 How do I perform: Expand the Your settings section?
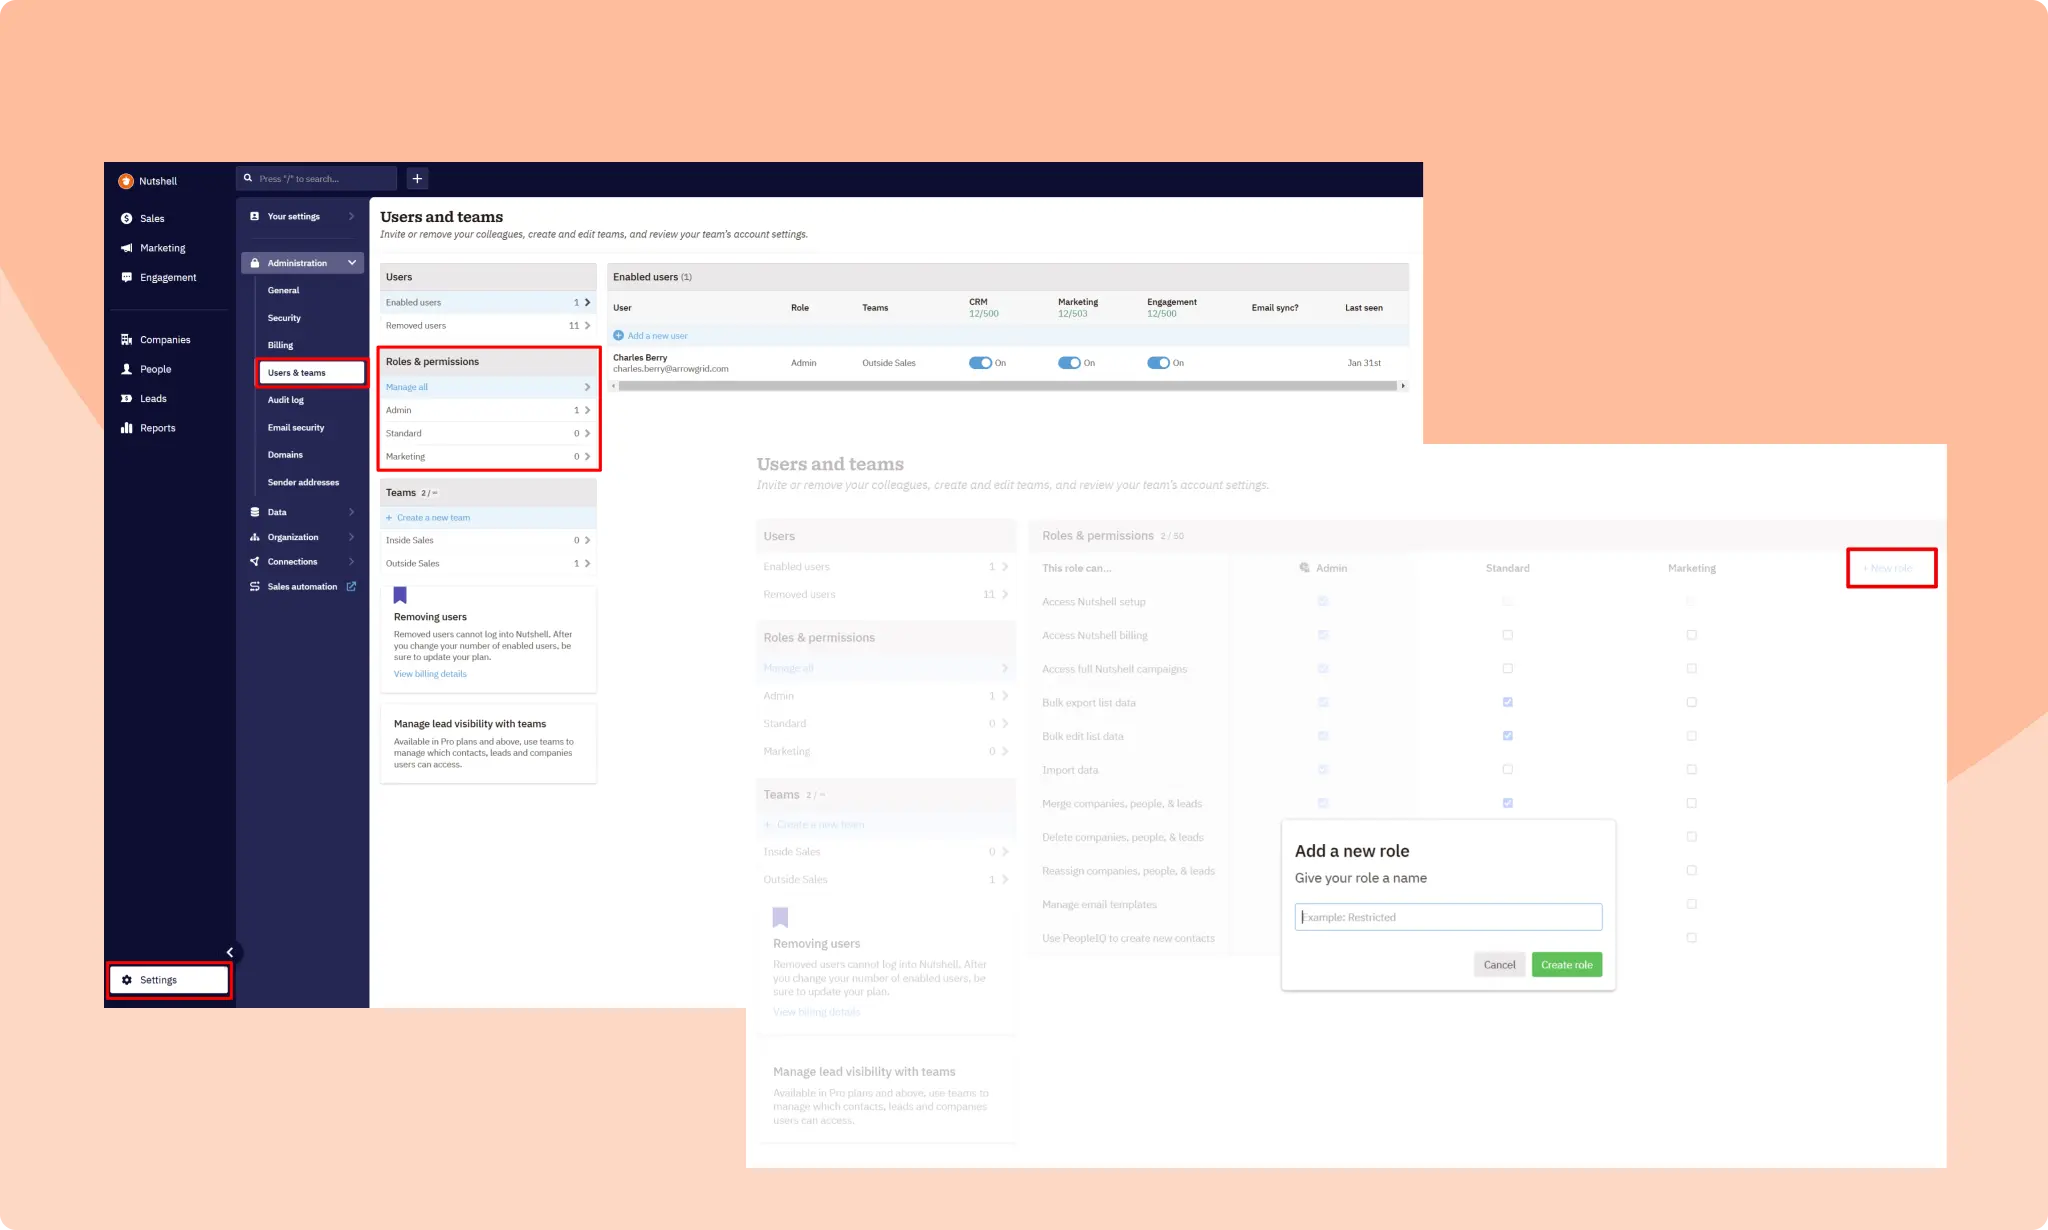coord(351,216)
